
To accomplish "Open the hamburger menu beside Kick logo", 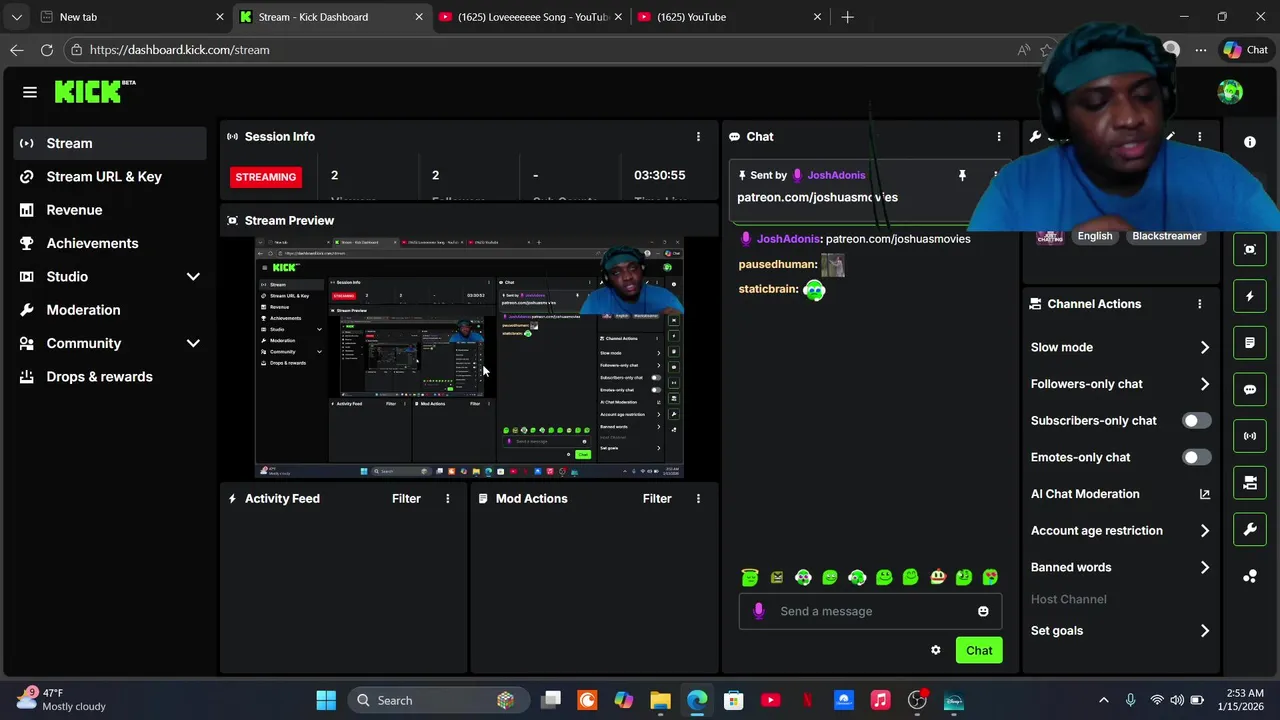I will 30,92.
